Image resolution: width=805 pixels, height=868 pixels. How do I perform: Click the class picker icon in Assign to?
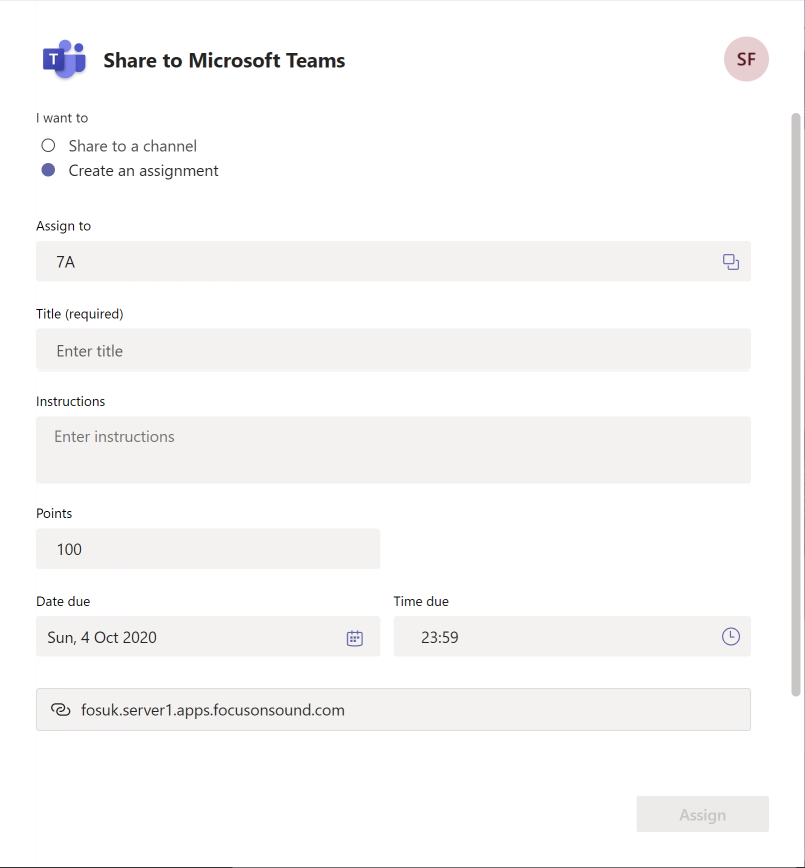click(x=730, y=262)
